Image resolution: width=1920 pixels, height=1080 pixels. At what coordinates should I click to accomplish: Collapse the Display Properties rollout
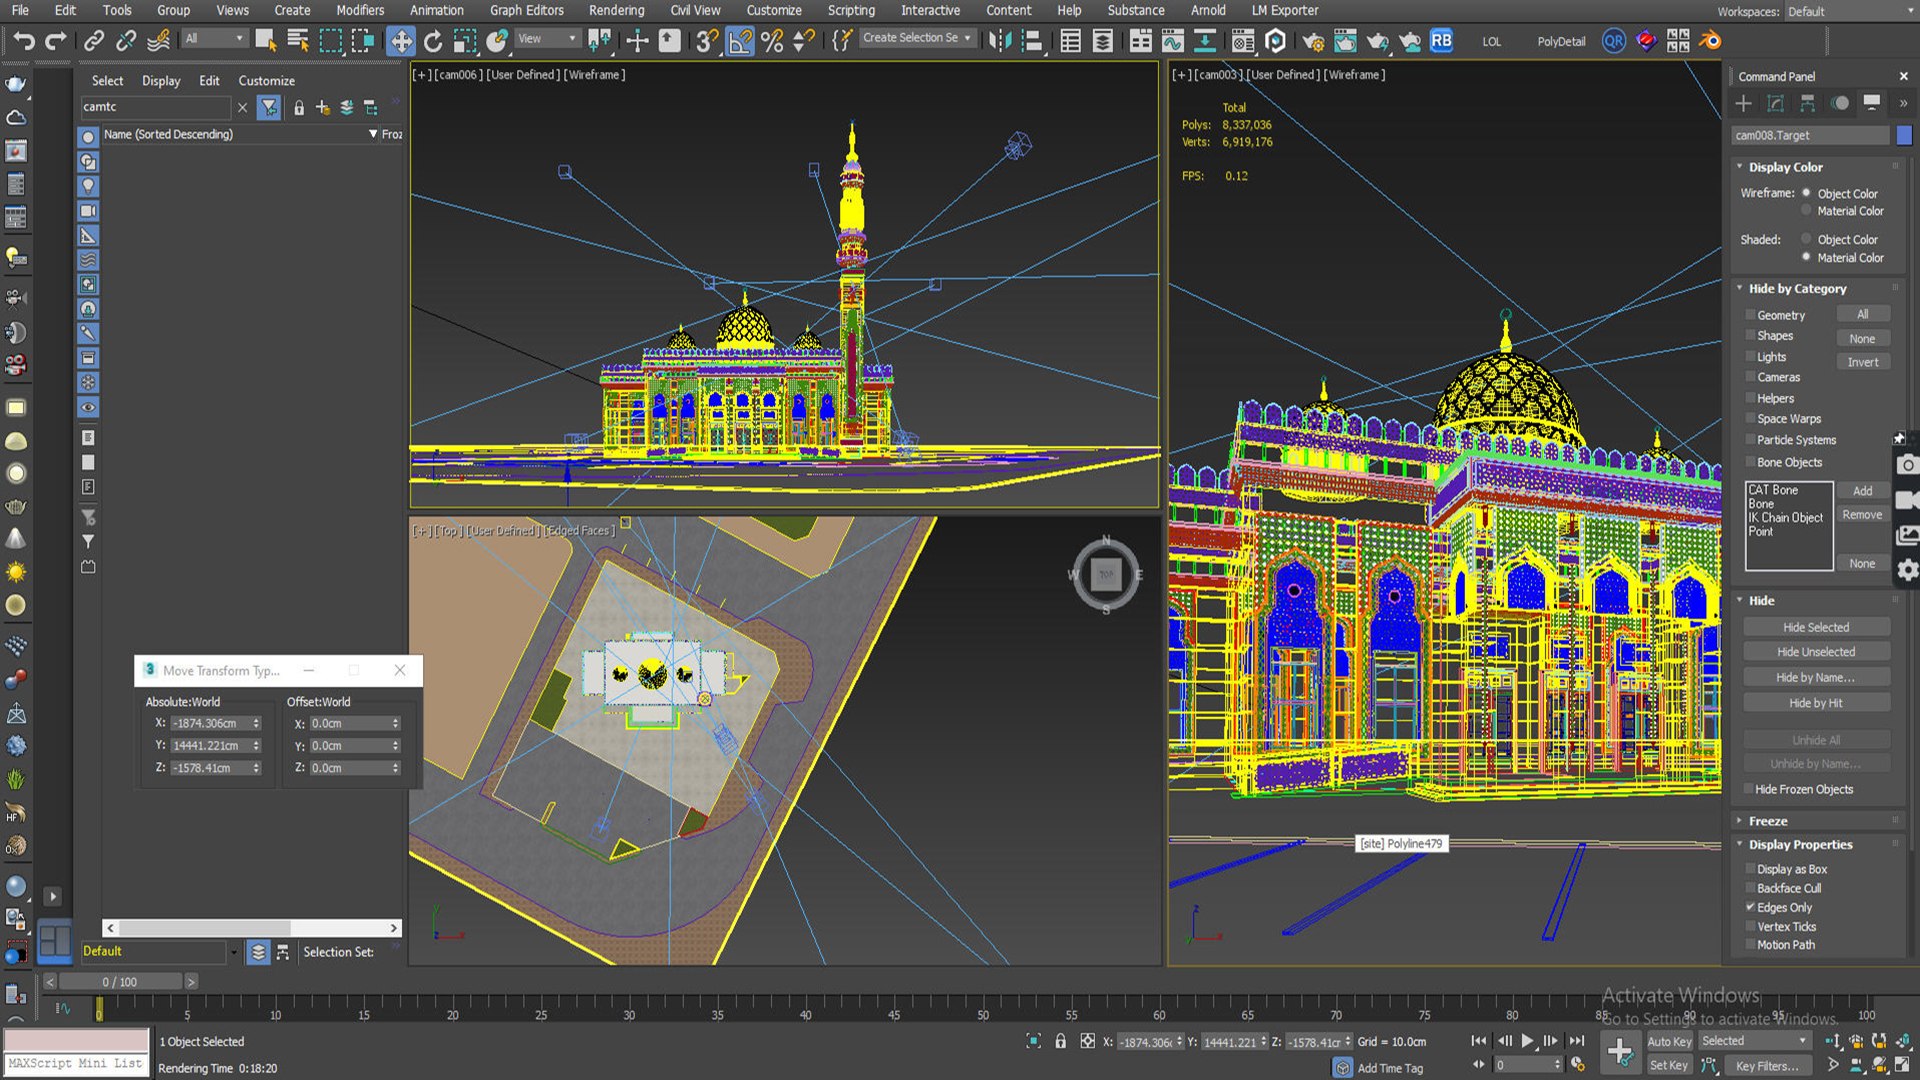pos(1799,844)
